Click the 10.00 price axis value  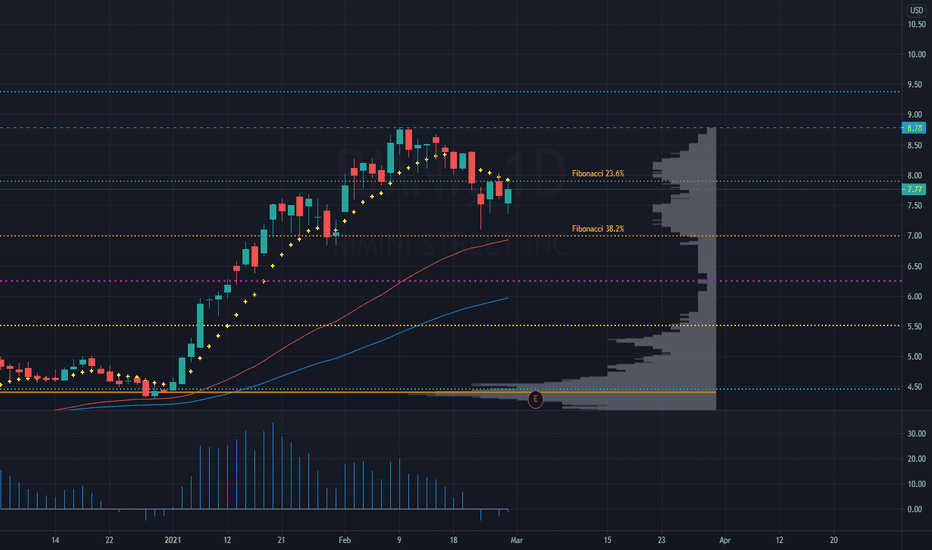[916, 55]
